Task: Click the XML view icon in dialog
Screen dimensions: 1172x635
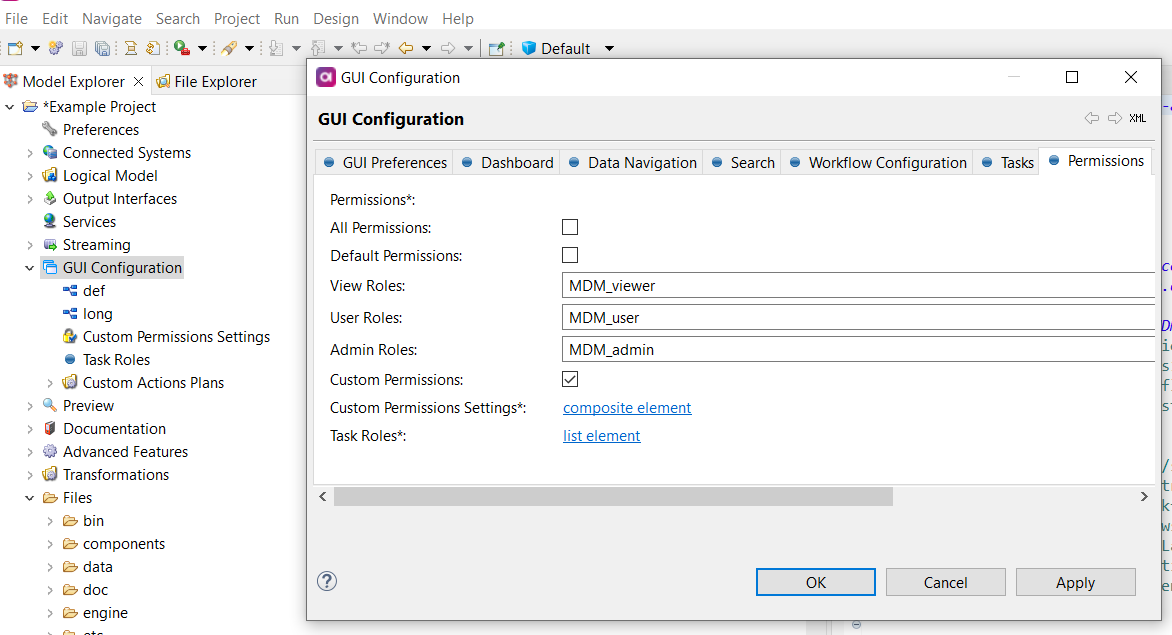Action: point(1138,118)
